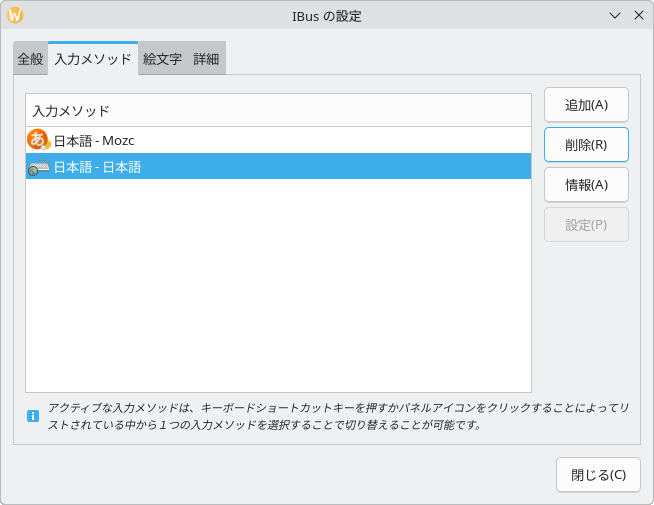Click the keyboard icon beside 日本語 - 日本語
This screenshot has height=505, width=654.
tap(38, 167)
